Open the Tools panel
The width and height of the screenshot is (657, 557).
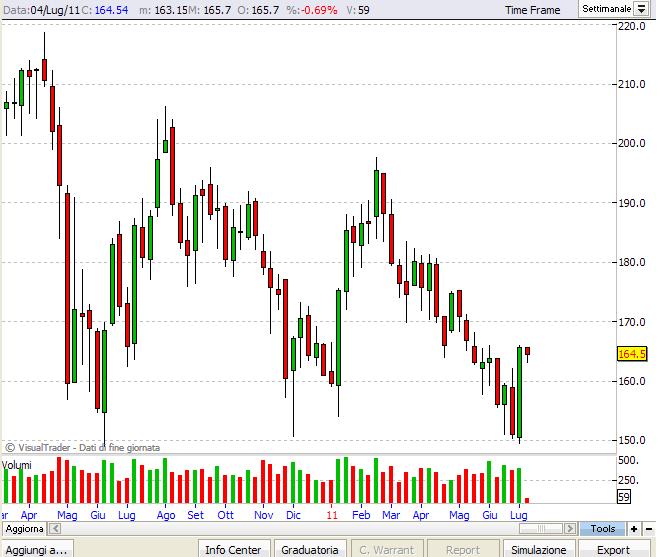coord(602,528)
